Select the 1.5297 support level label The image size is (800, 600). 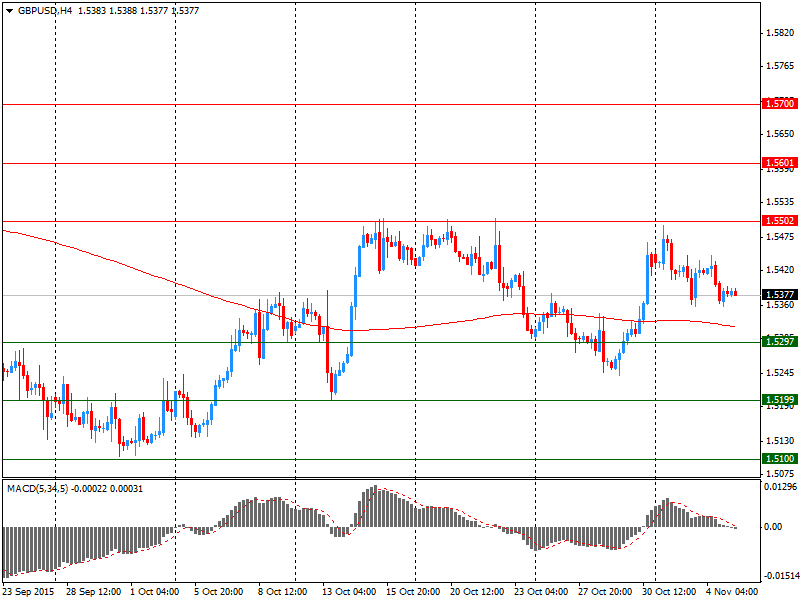point(780,341)
